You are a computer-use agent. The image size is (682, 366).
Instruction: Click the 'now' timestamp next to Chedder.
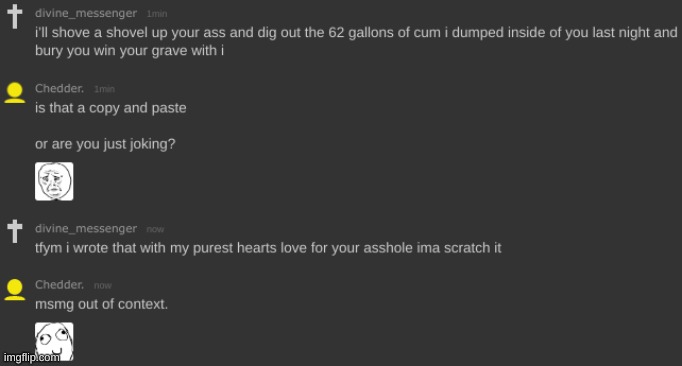103,285
